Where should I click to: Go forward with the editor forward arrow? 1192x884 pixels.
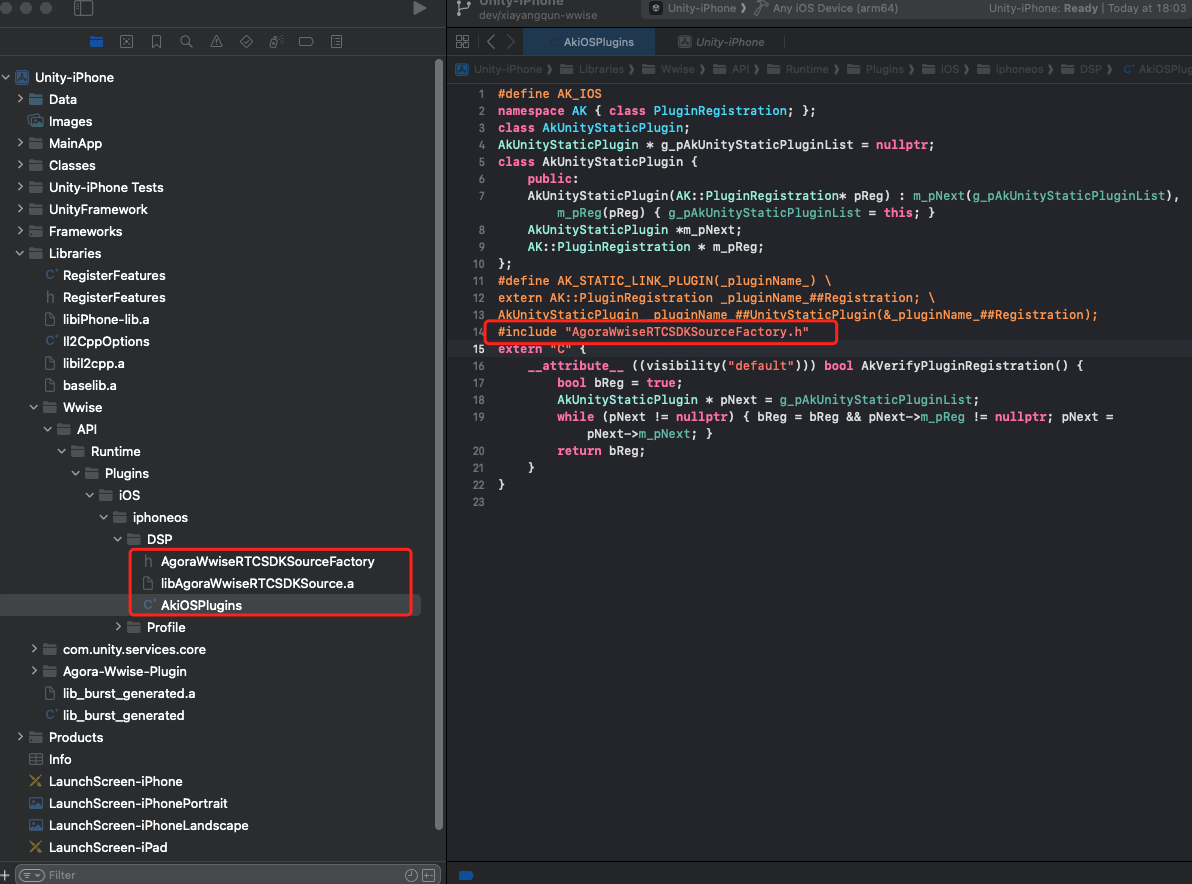pos(510,42)
